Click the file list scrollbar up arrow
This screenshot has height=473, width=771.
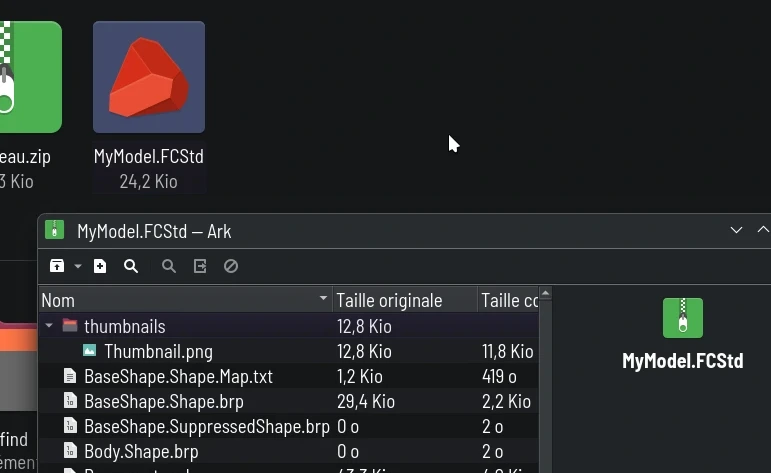coord(545,294)
